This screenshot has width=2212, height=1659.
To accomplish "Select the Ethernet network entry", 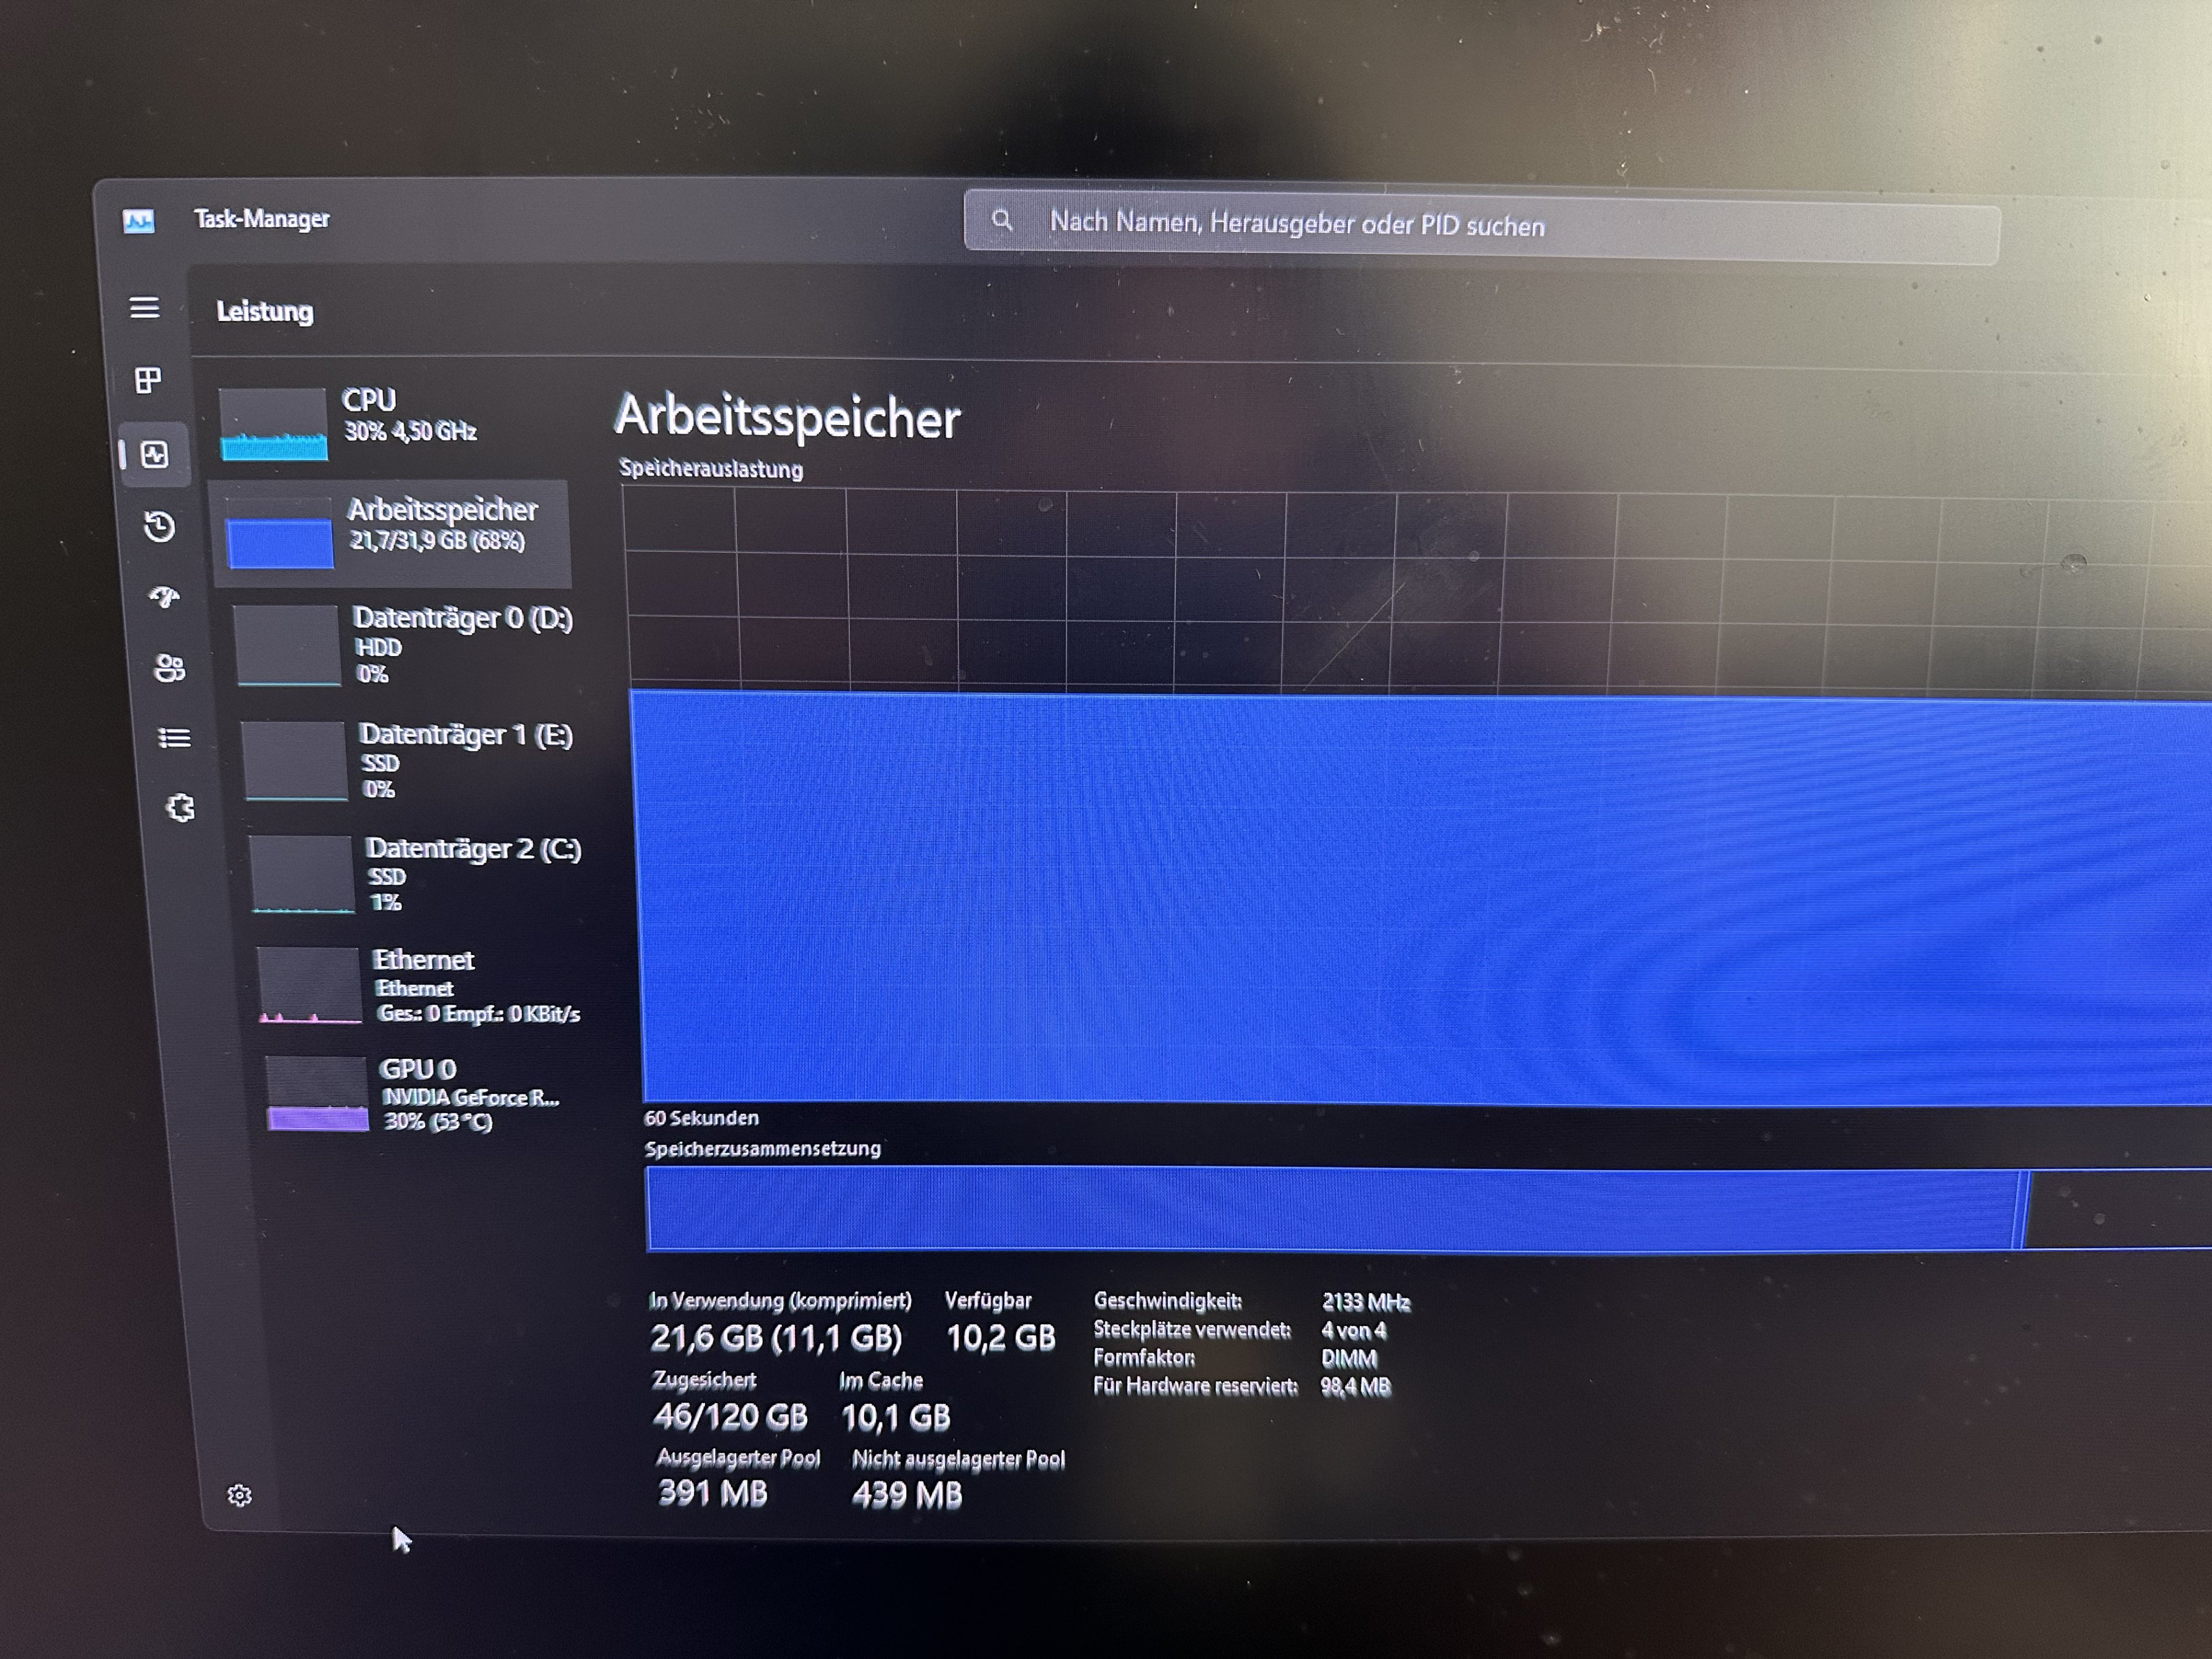I will 420,986.
